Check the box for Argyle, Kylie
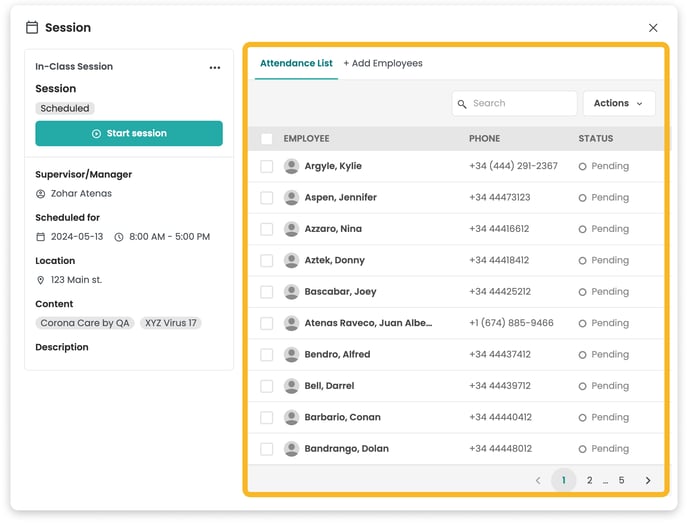 coord(266,166)
